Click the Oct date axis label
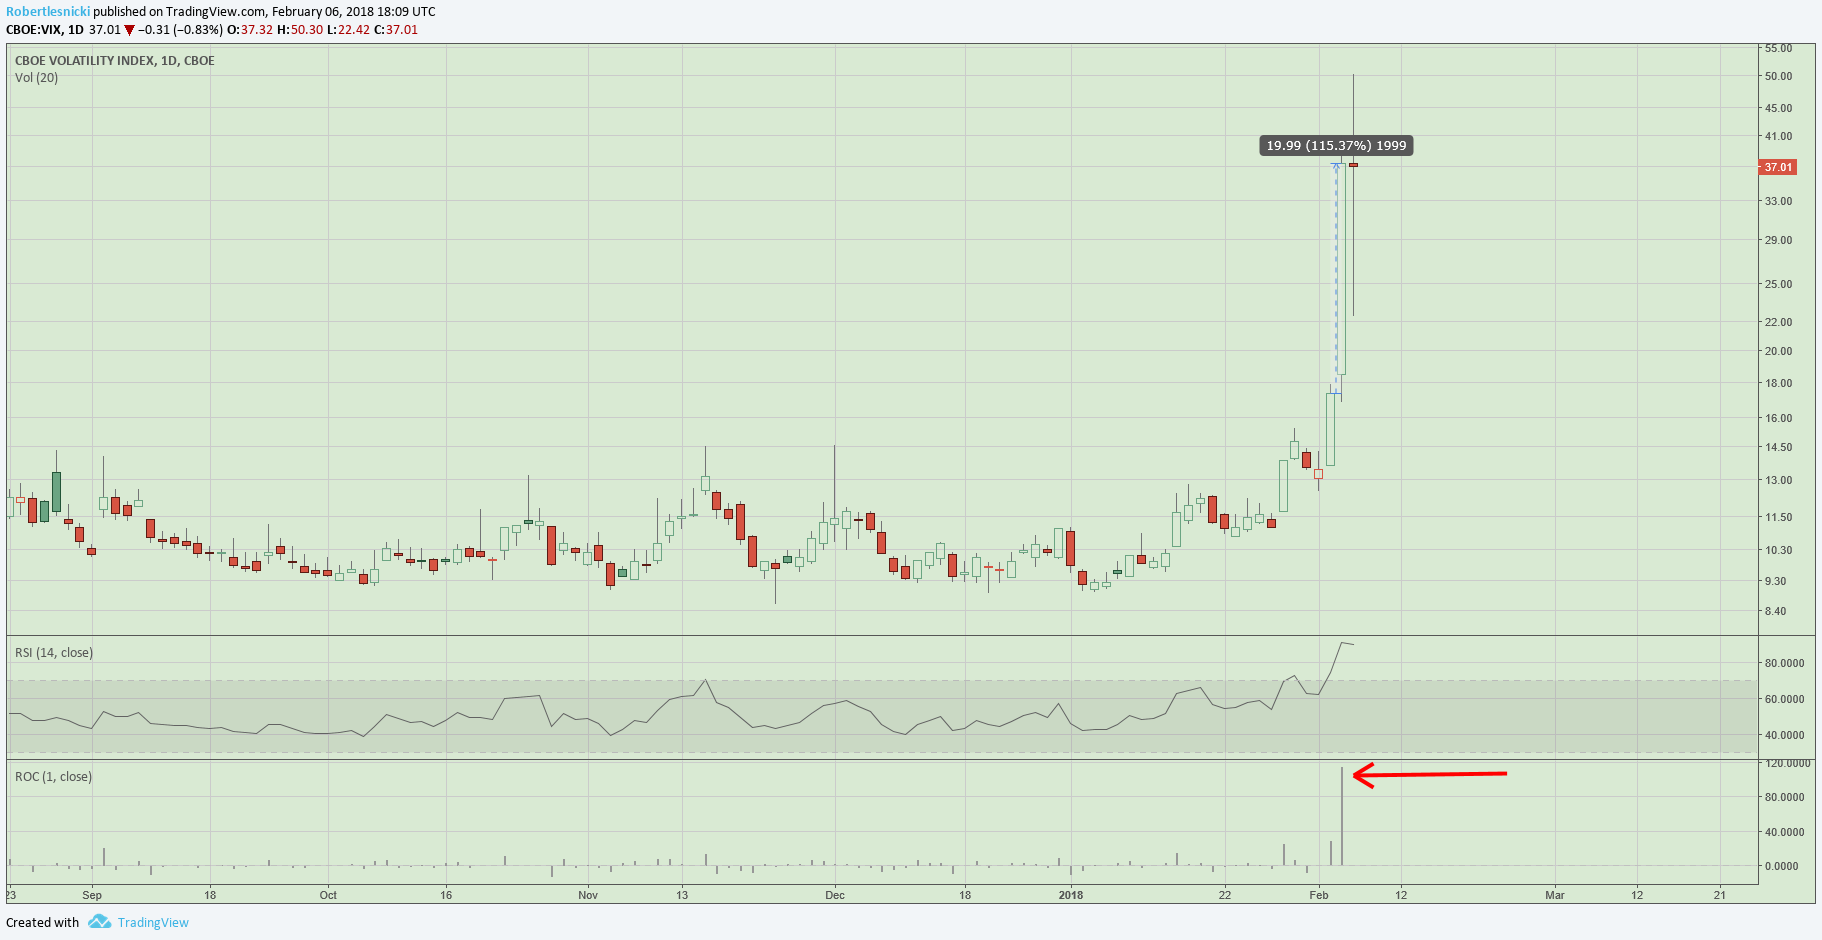The width and height of the screenshot is (1822, 940). (328, 895)
